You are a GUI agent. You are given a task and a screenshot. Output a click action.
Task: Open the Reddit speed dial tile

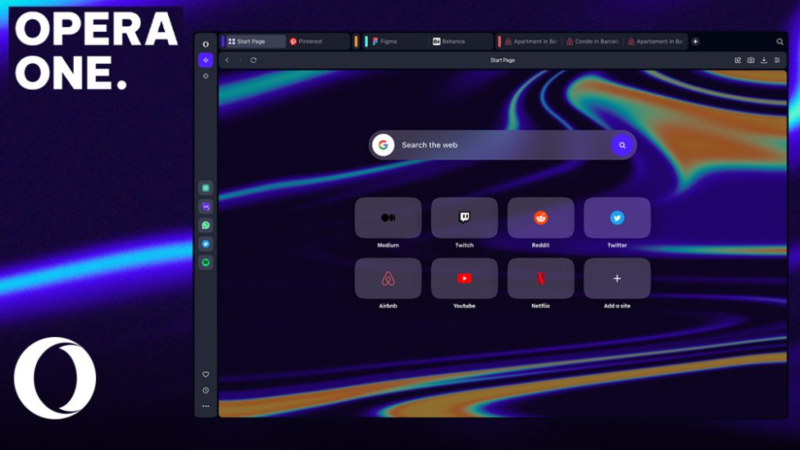pos(541,218)
